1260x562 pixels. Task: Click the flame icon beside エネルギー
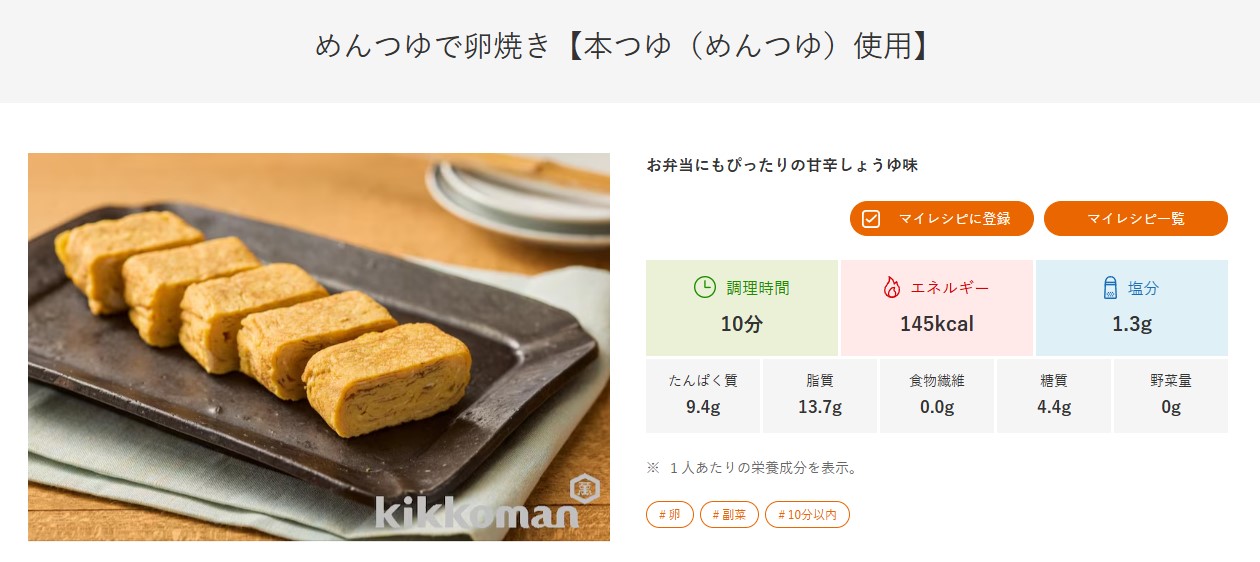(x=891, y=288)
